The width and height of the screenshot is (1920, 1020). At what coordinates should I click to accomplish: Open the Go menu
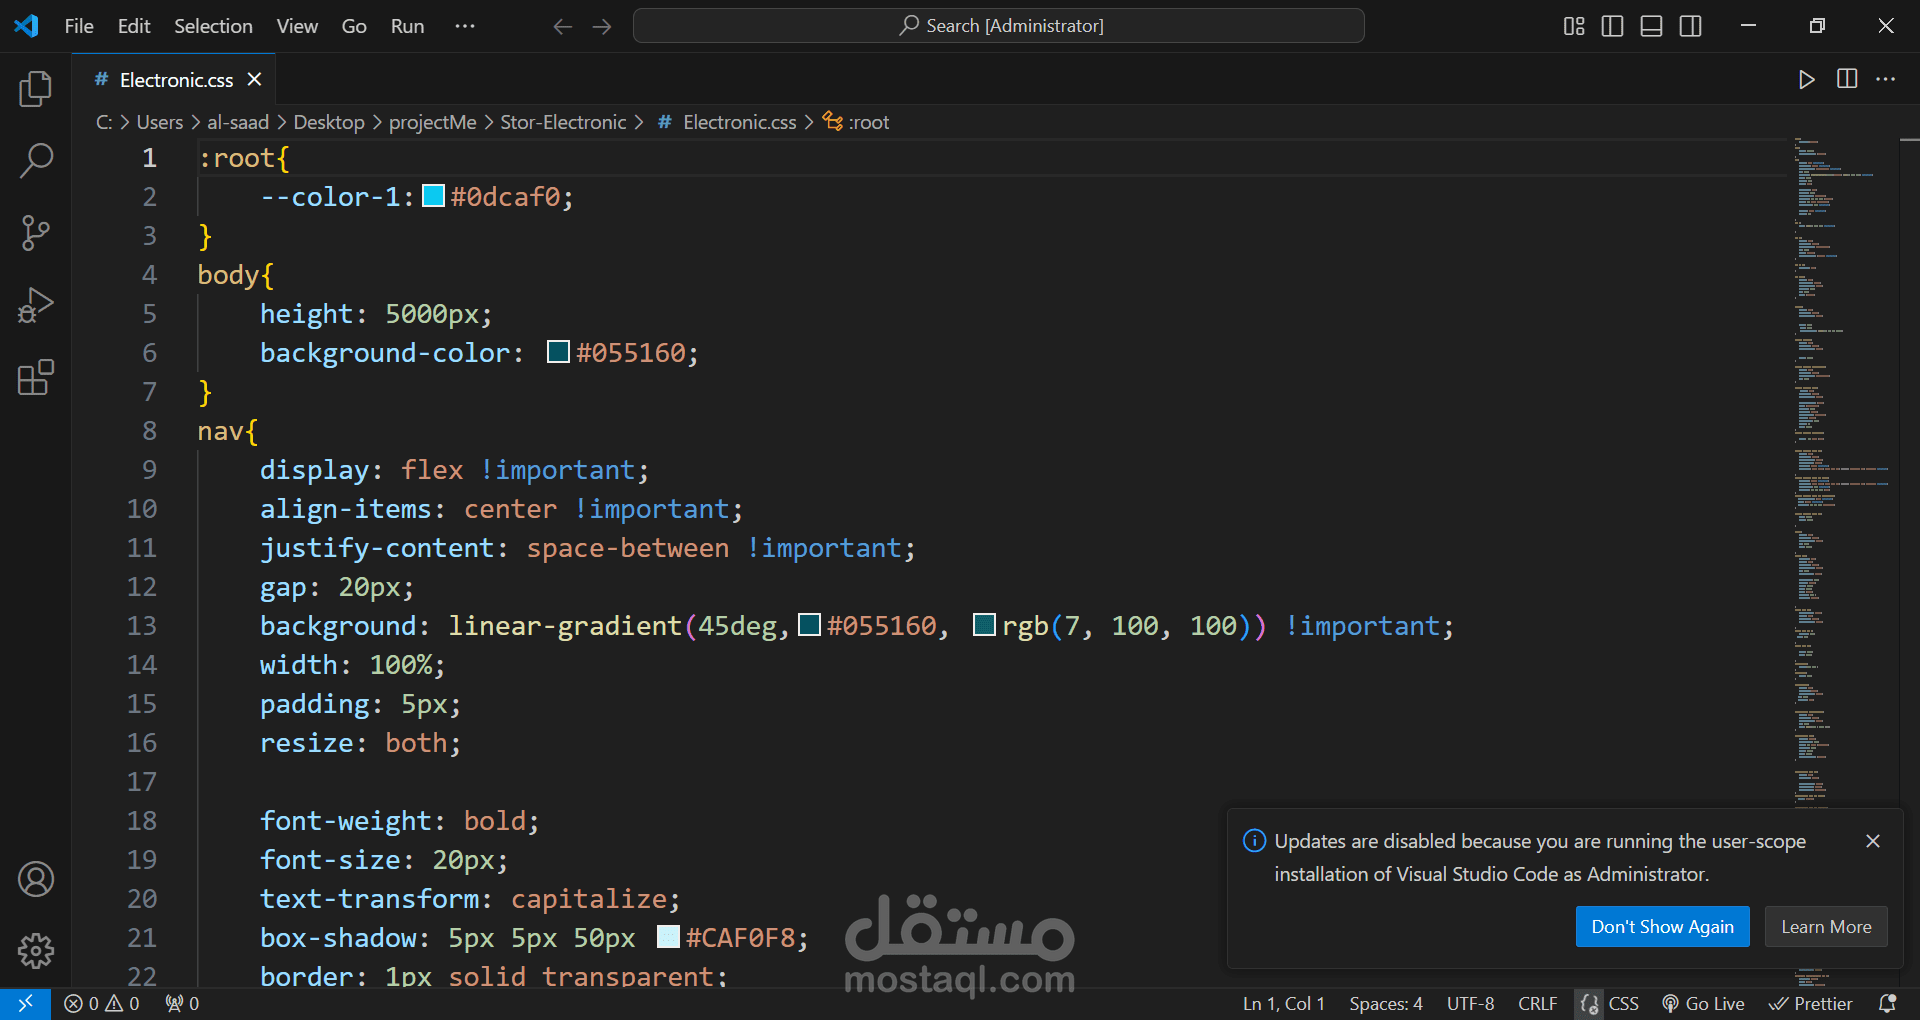coord(354,26)
